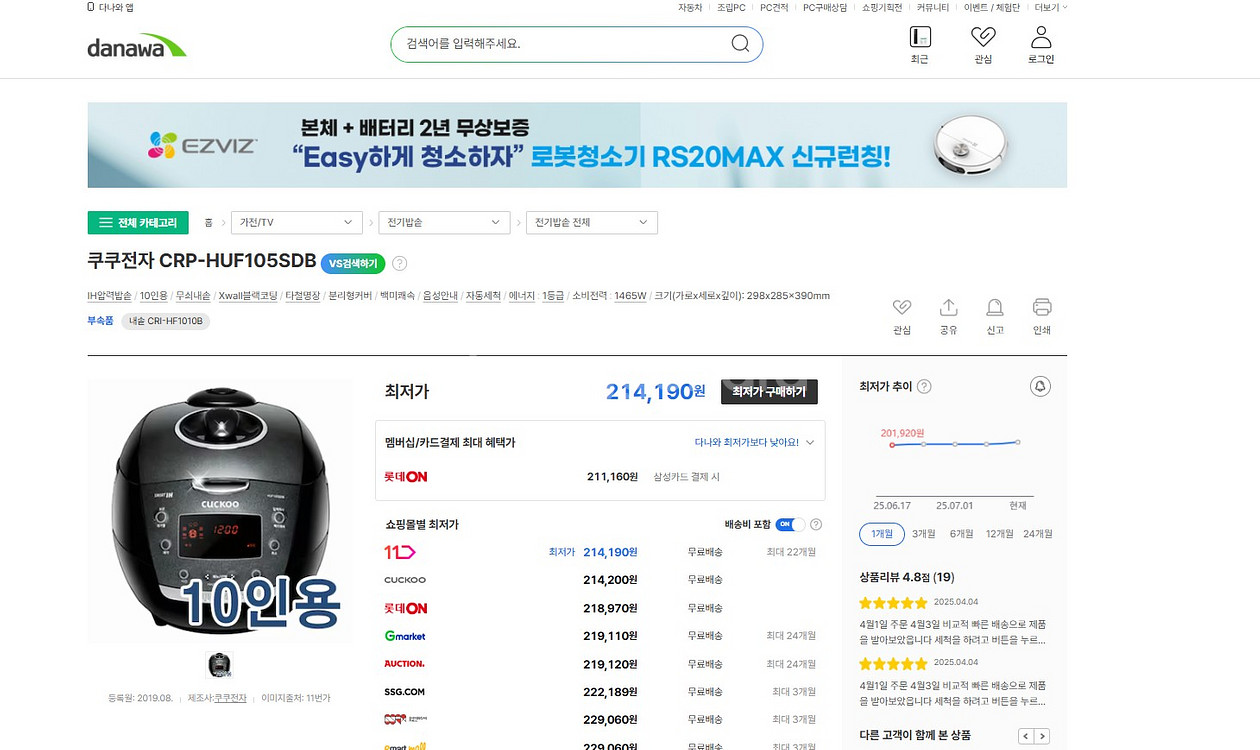Open the 전기밥솥 전체 dropdown
Viewport: 1260px width, 750px height.
point(592,222)
